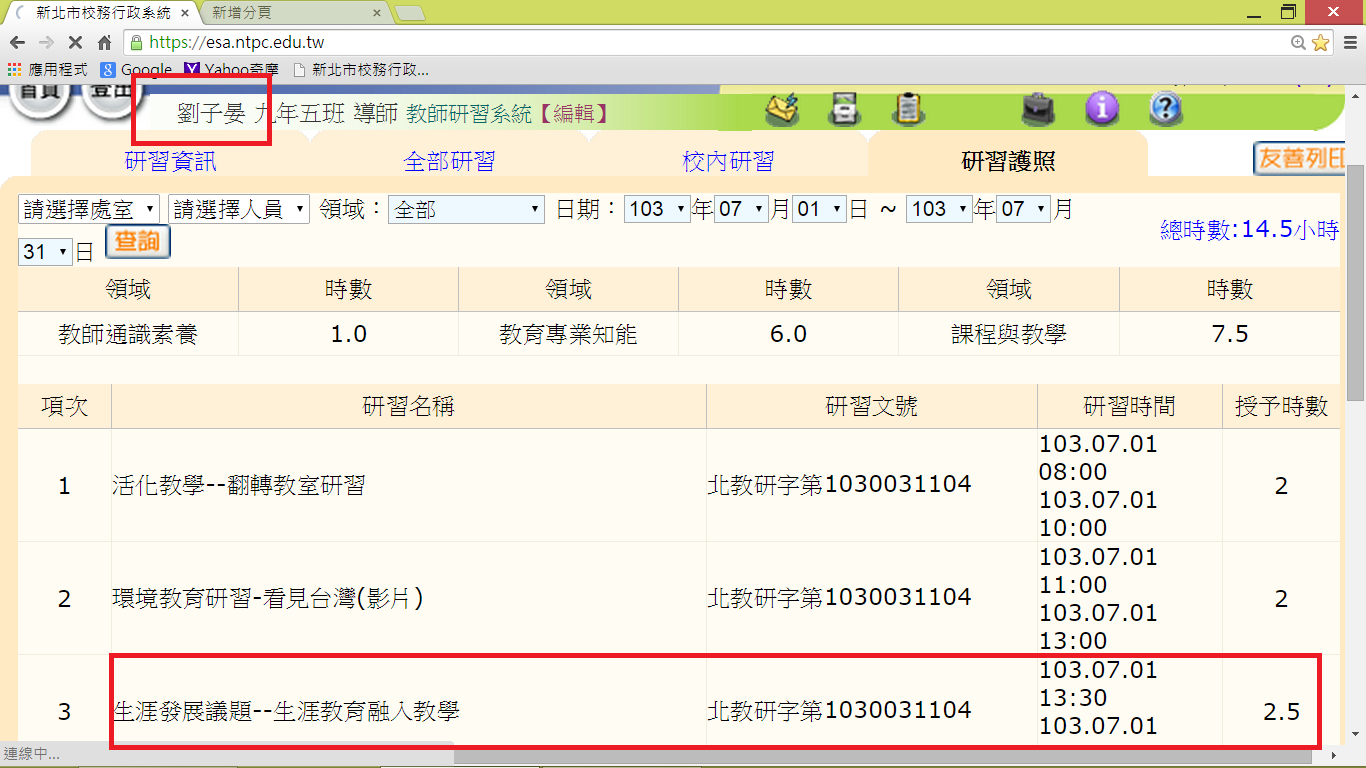Stop page loading with X icon
The width and height of the screenshot is (1366, 768).
pos(75,43)
